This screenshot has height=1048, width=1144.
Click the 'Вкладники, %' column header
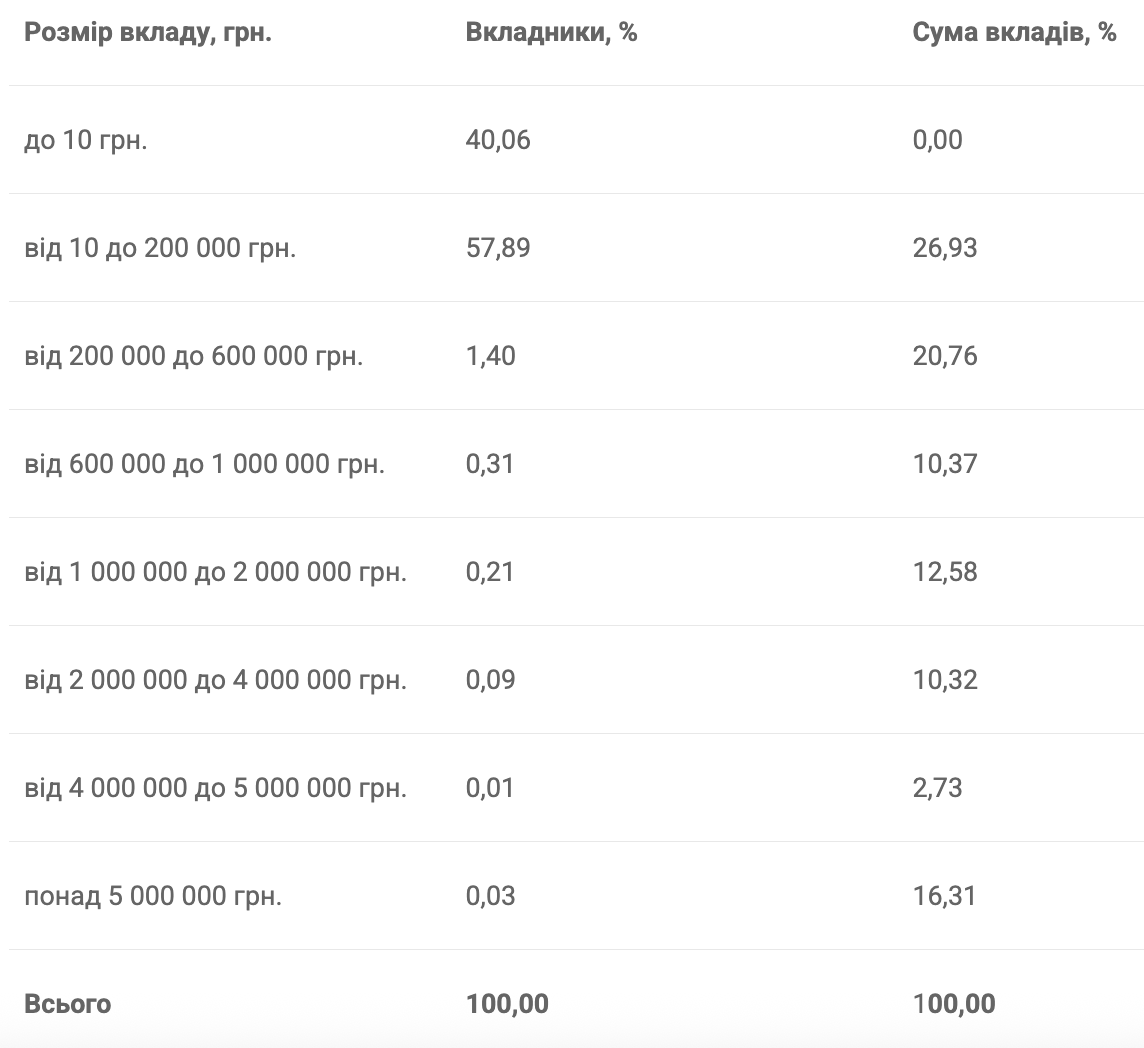[551, 32]
